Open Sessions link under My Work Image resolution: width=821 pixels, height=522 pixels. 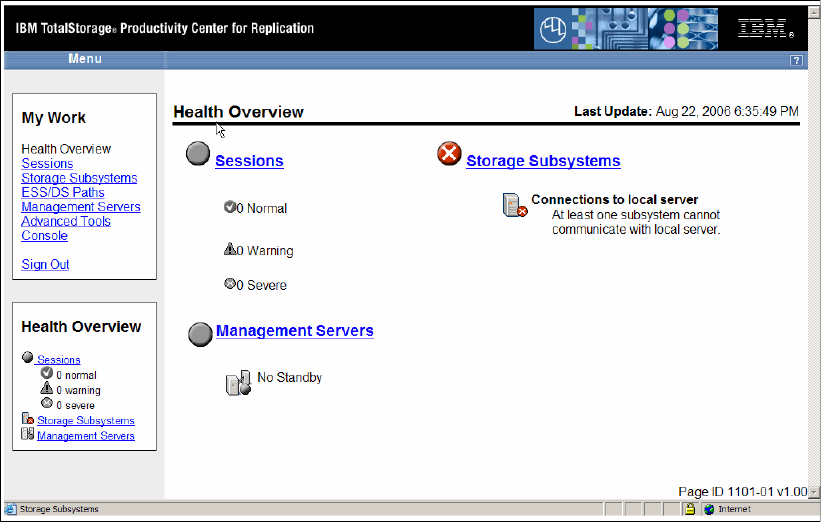(47, 163)
